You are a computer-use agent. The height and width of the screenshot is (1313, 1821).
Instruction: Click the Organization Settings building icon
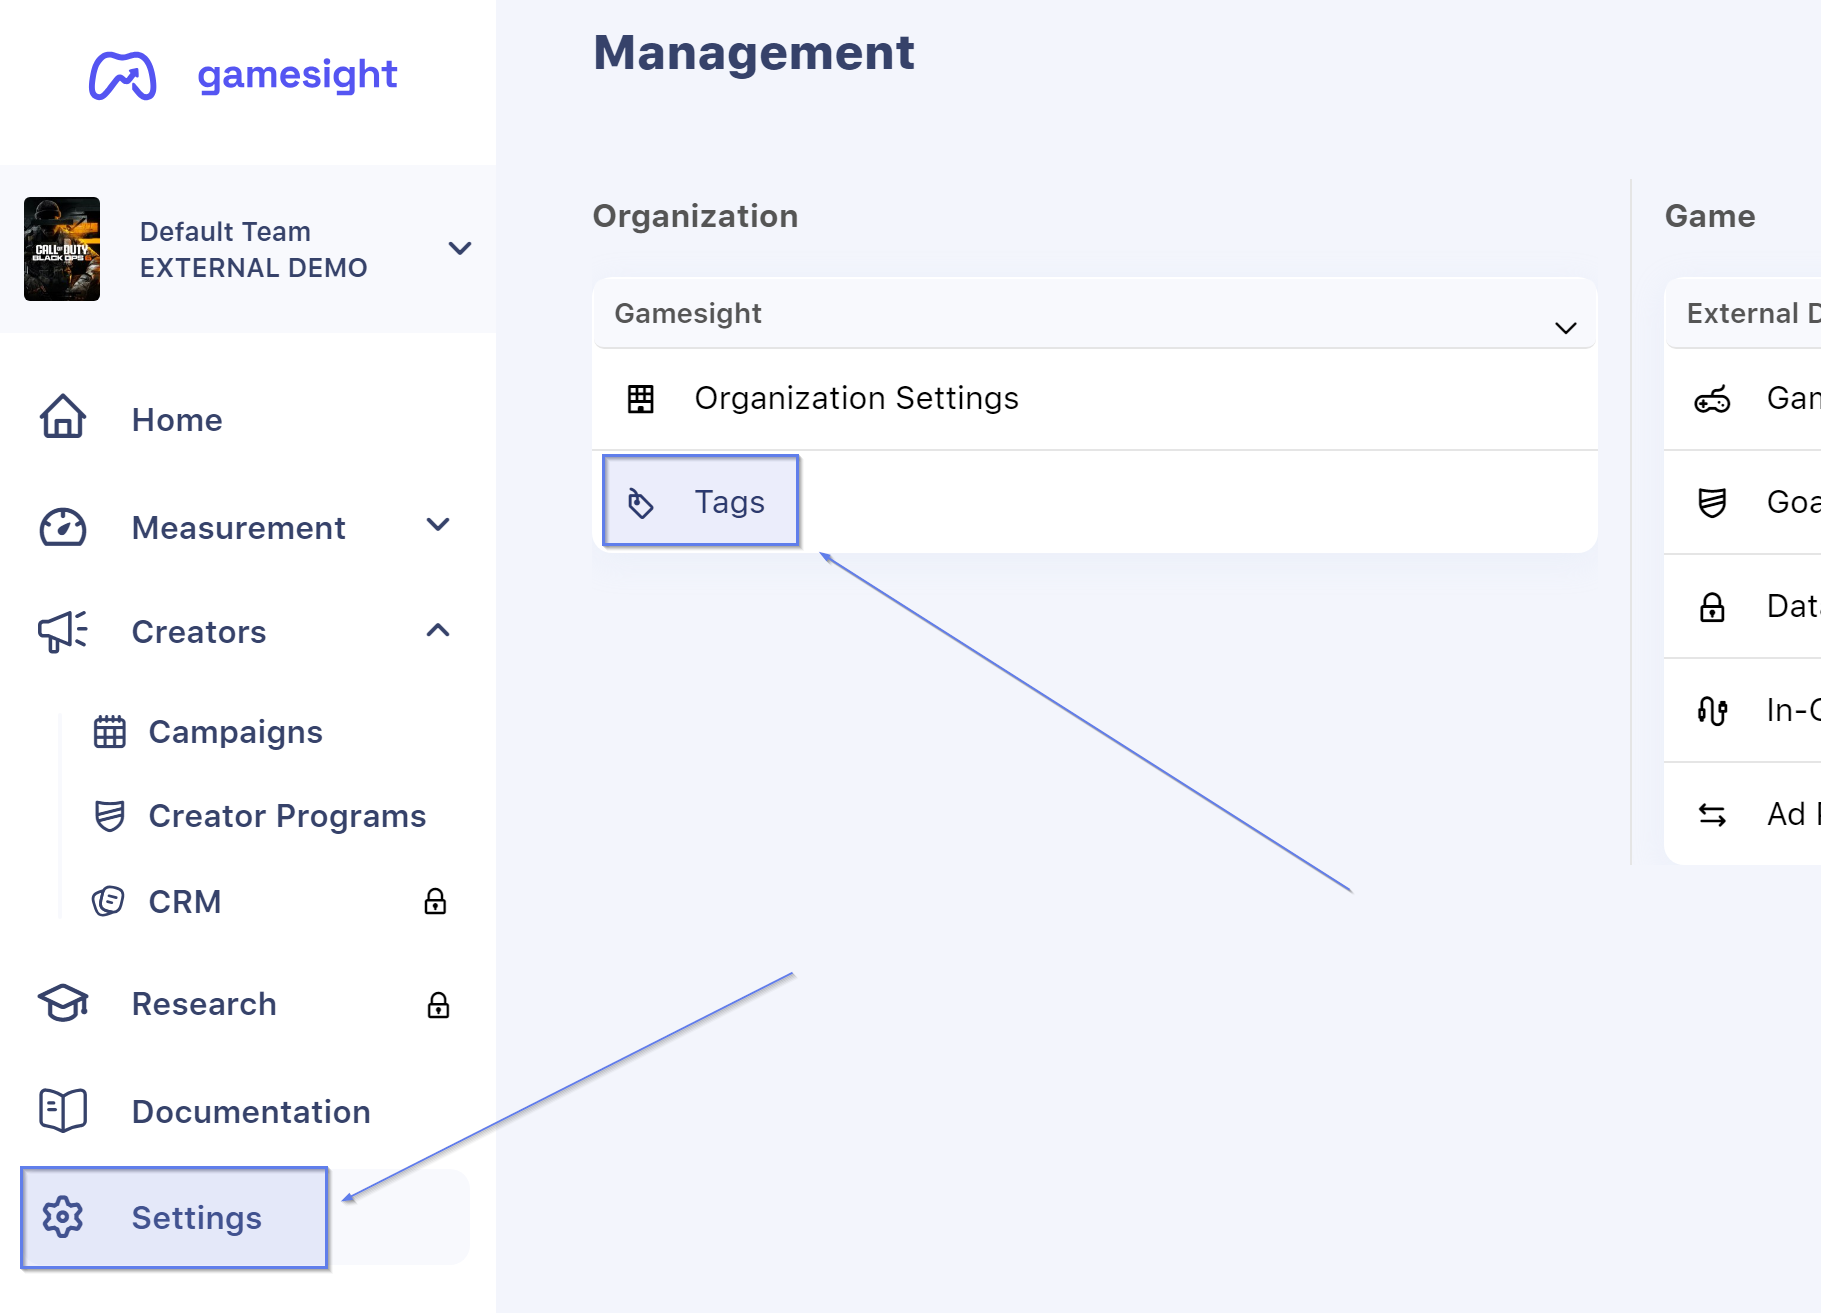[641, 399]
